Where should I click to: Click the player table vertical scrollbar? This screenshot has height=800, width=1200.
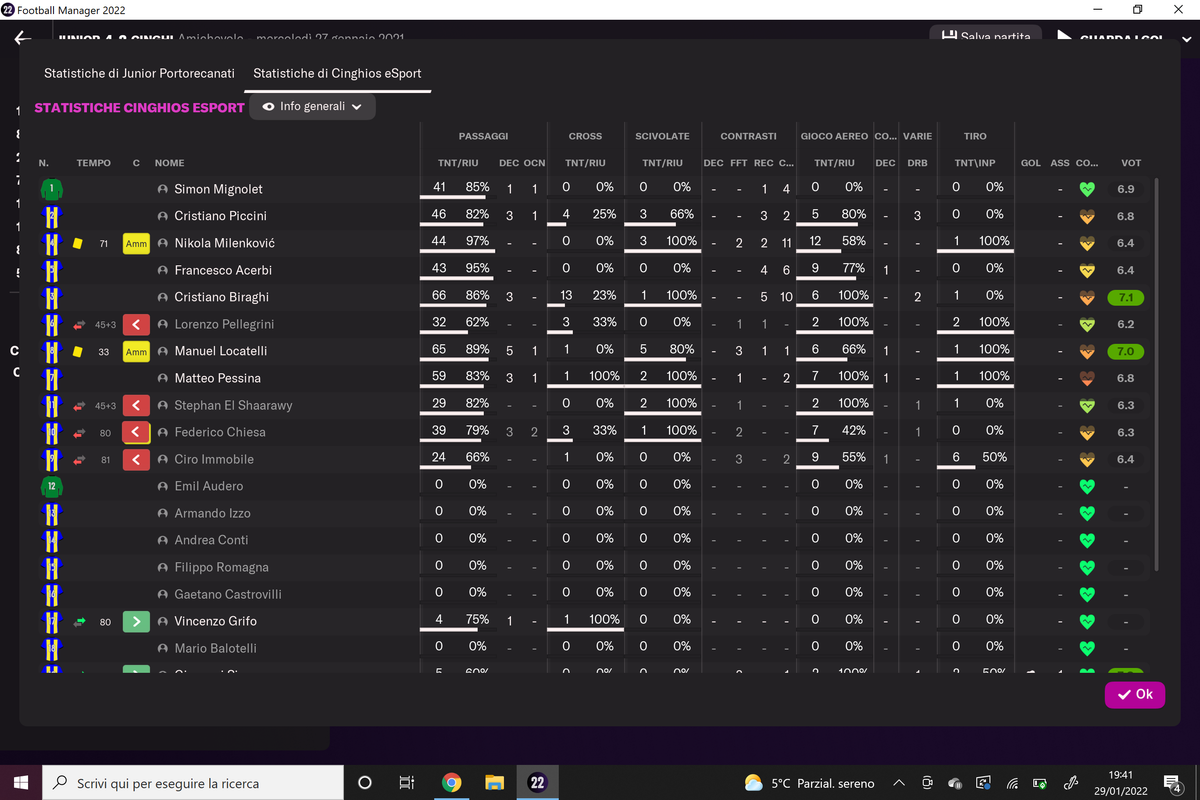1157,375
